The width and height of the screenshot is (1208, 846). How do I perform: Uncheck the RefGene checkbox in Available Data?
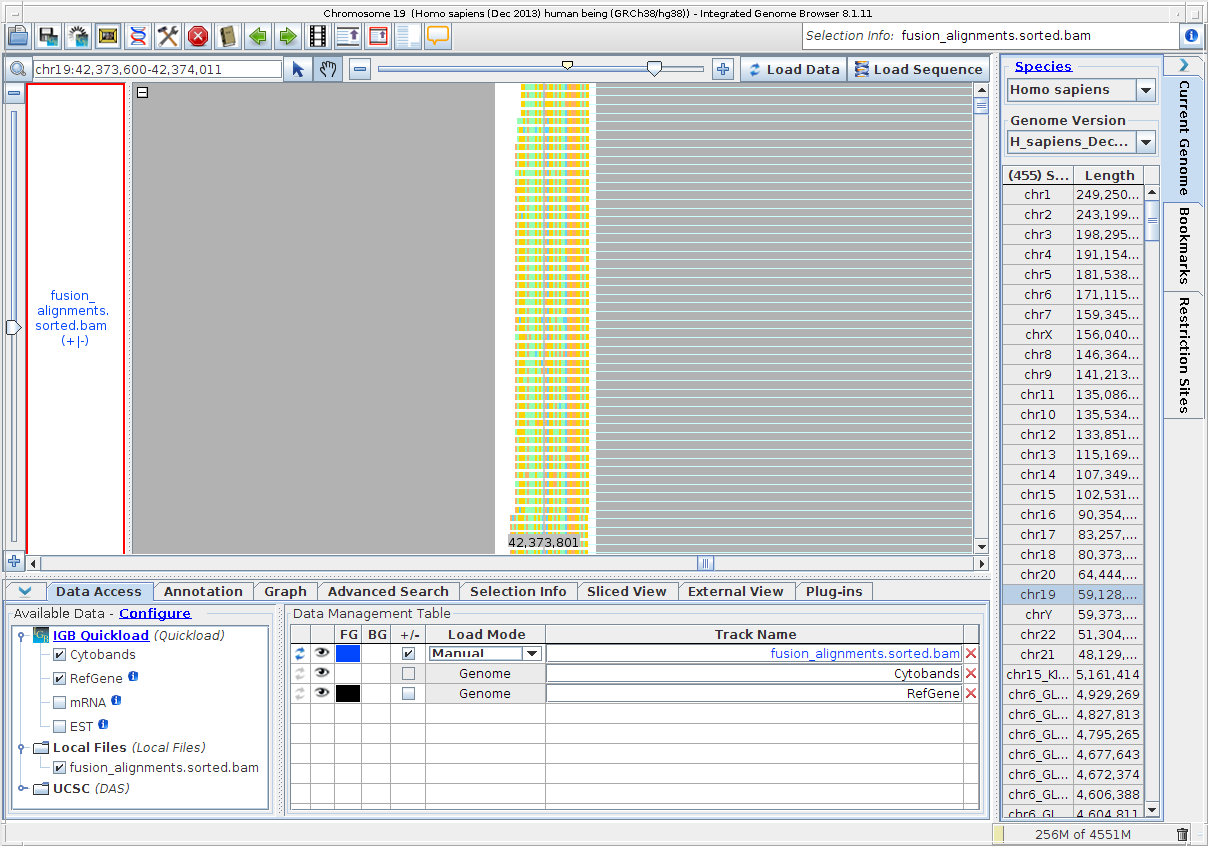[59, 678]
